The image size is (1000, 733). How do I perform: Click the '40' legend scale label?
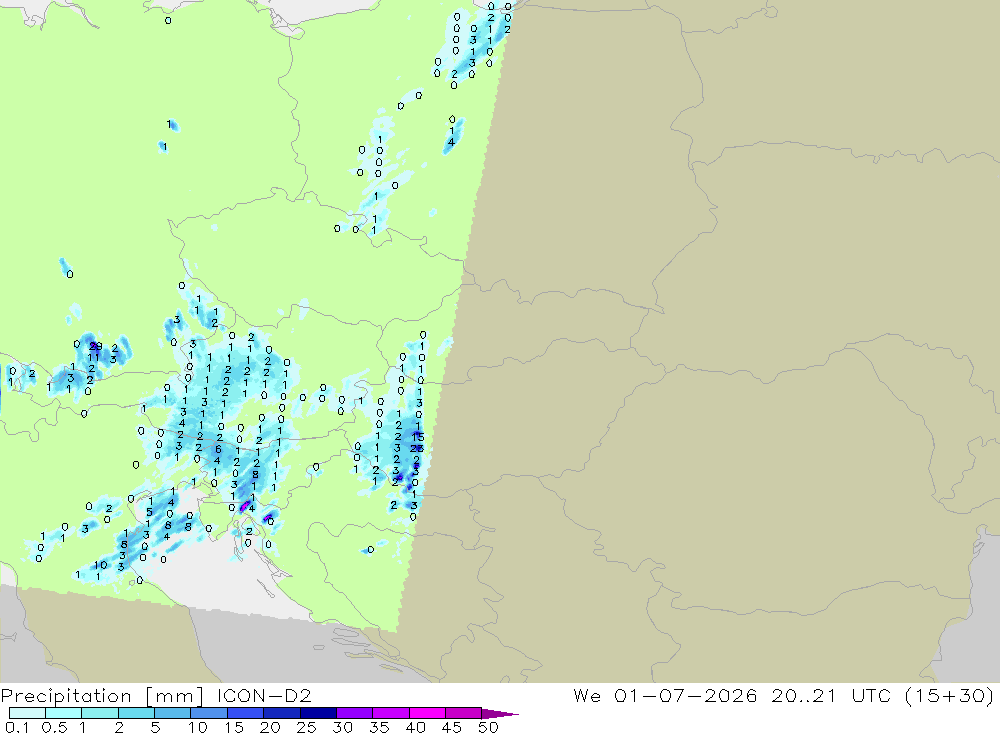click(416, 727)
